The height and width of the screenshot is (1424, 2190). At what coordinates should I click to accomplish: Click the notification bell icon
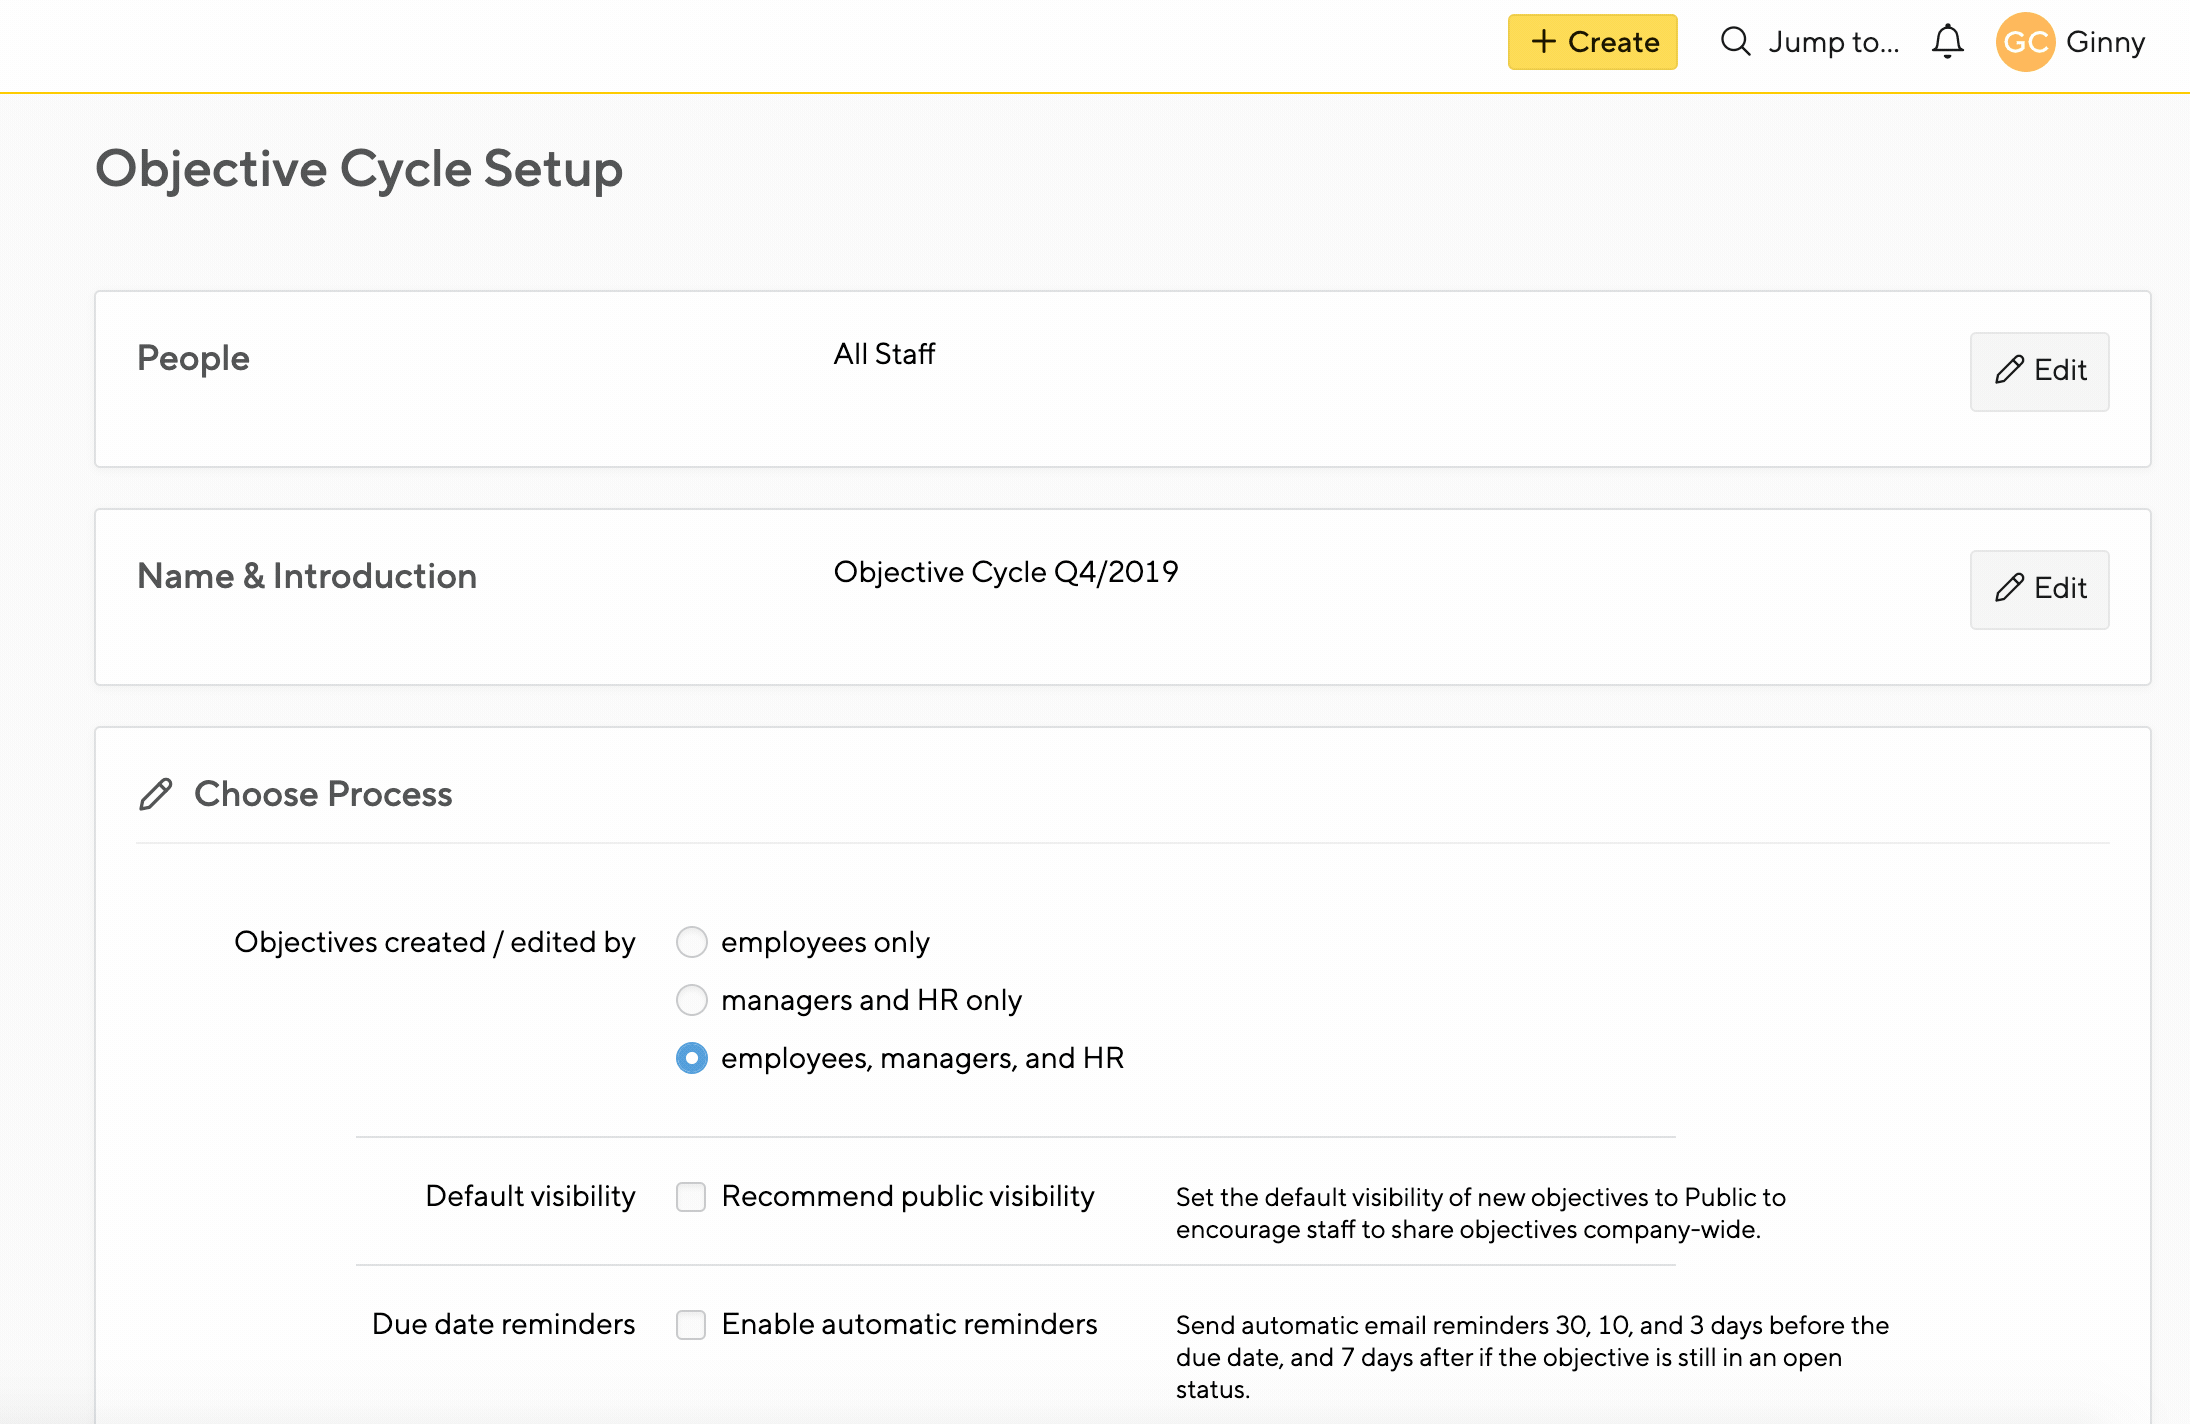click(x=1947, y=42)
